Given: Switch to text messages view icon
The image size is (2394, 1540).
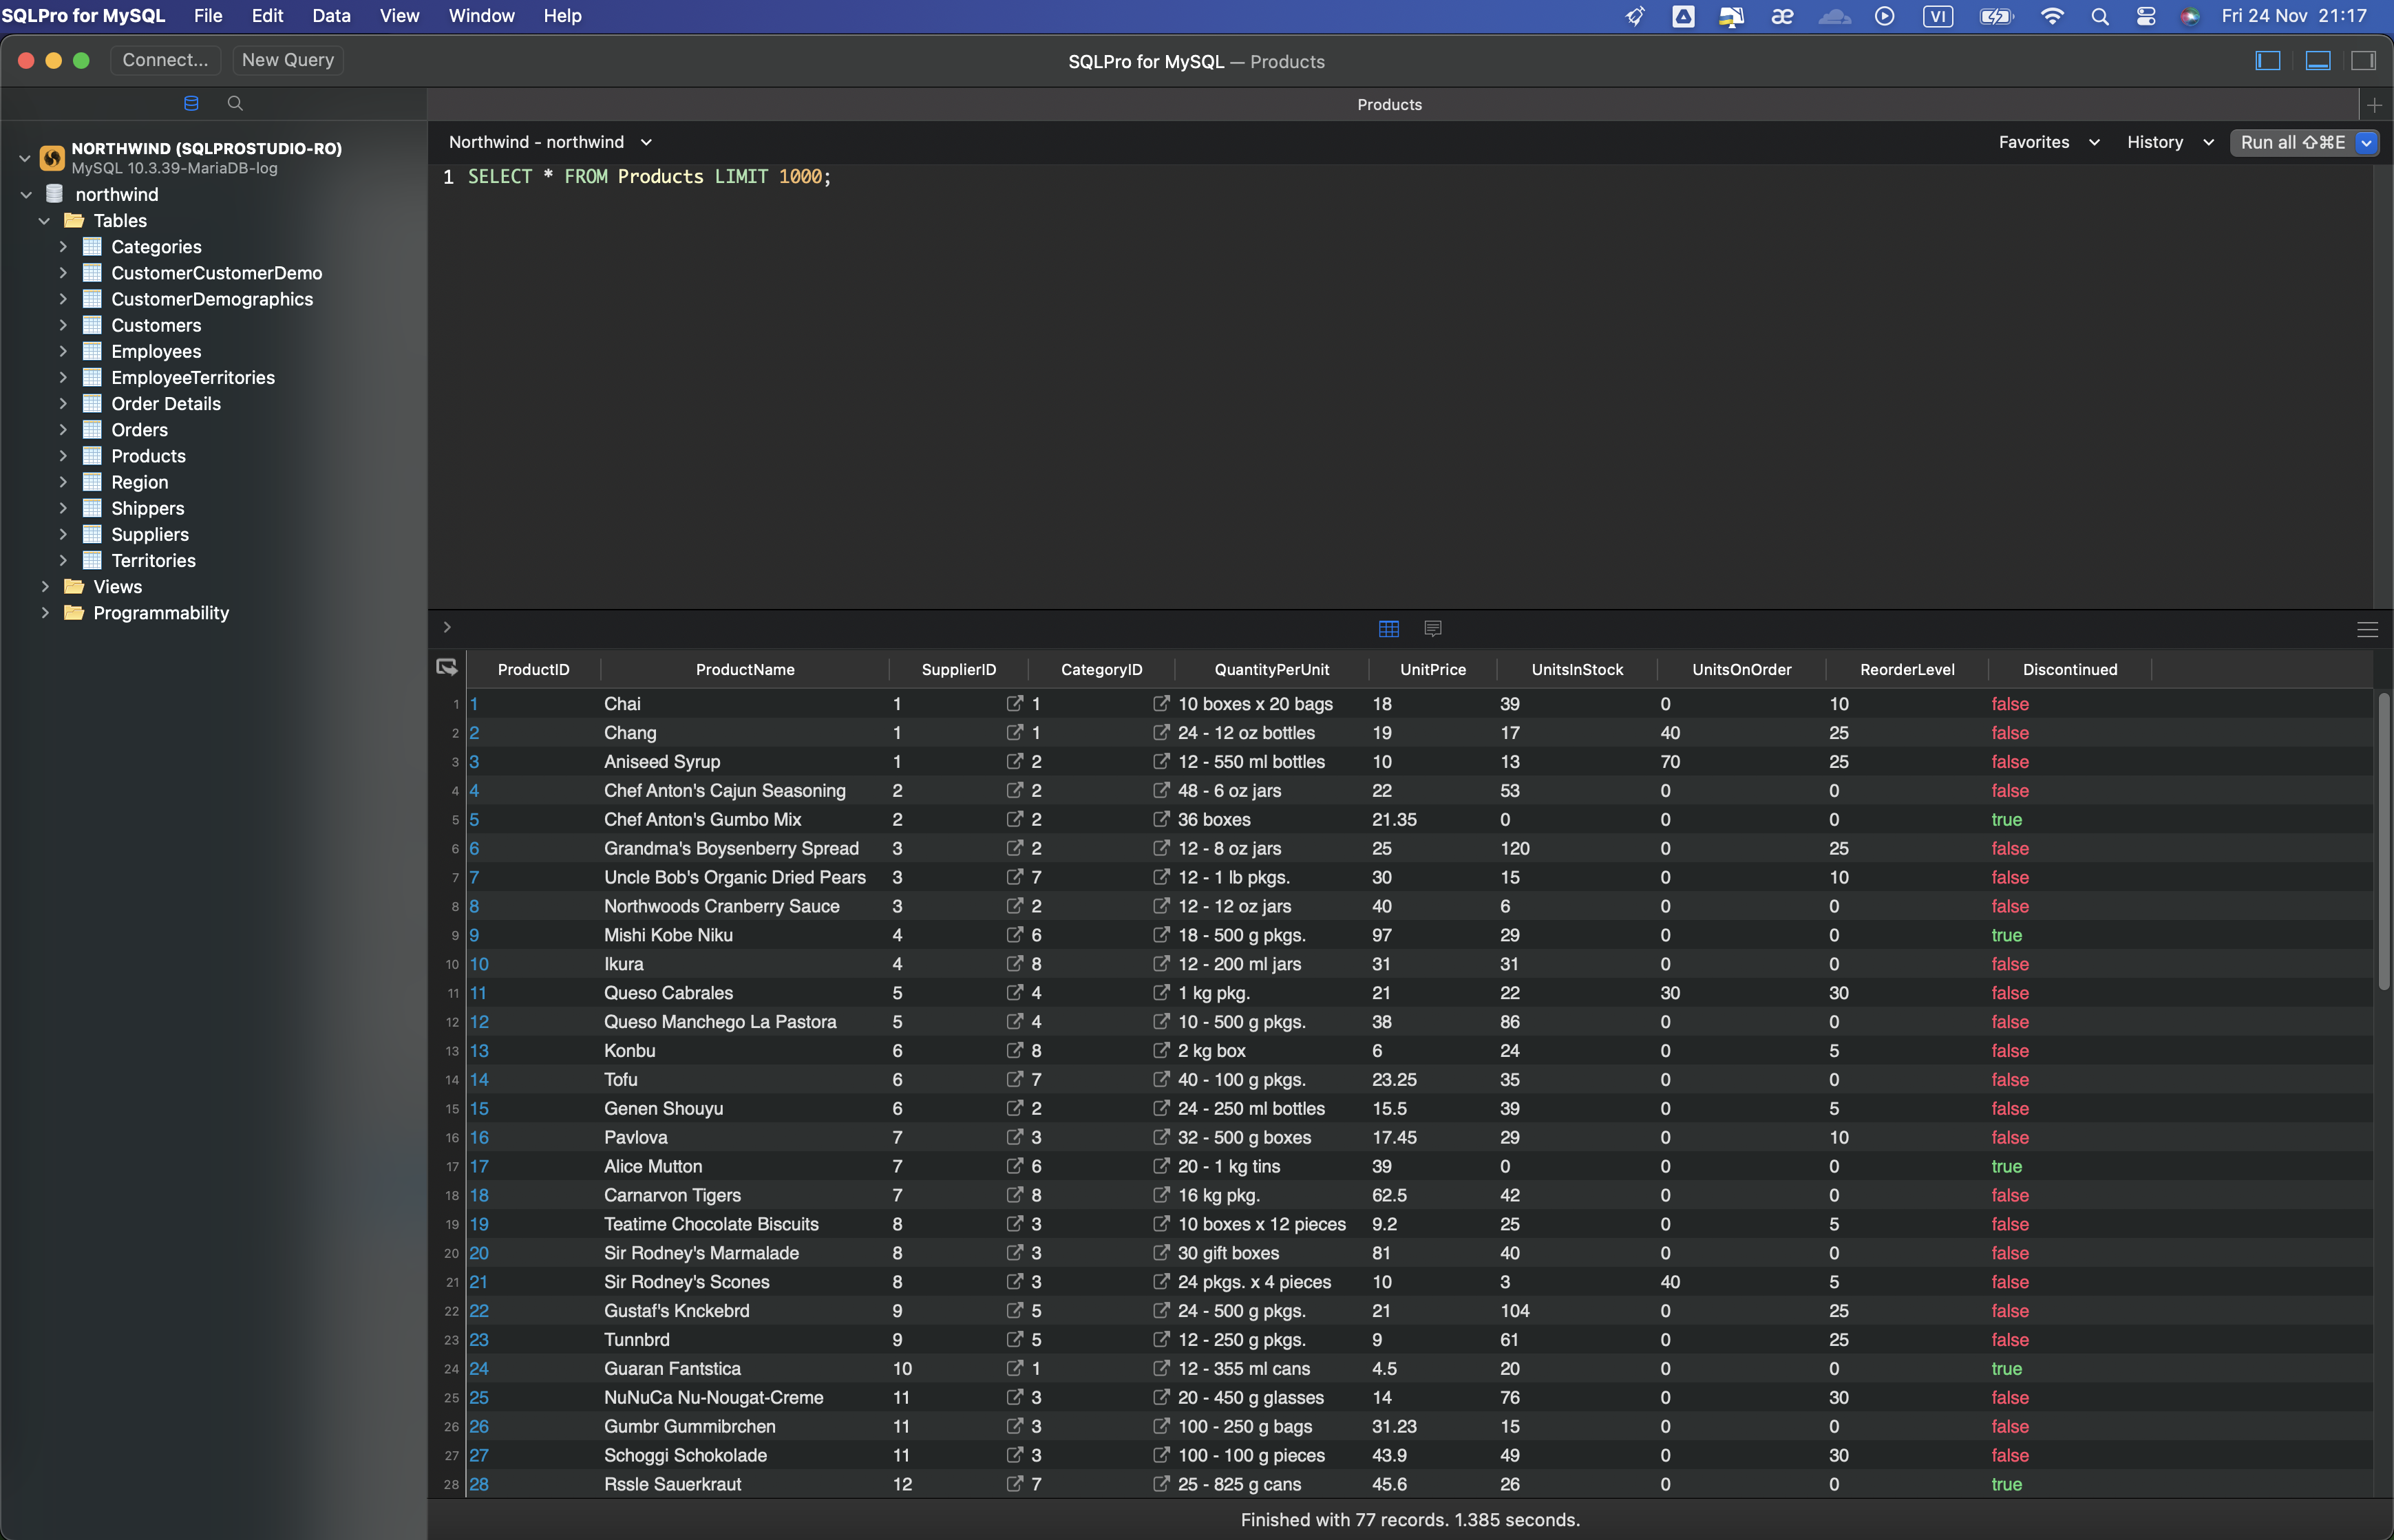Looking at the screenshot, I should click(x=1432, y=628).
